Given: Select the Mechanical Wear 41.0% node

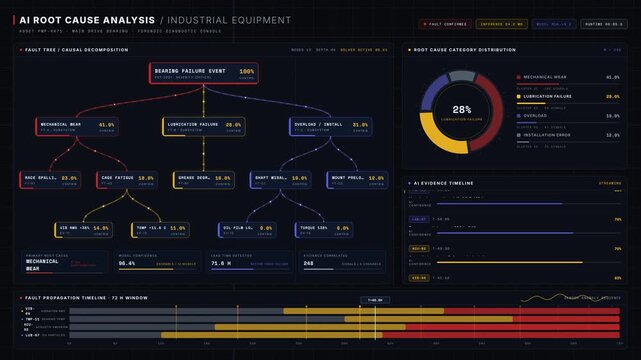Looking at the screenshot, I should (77, 127).
